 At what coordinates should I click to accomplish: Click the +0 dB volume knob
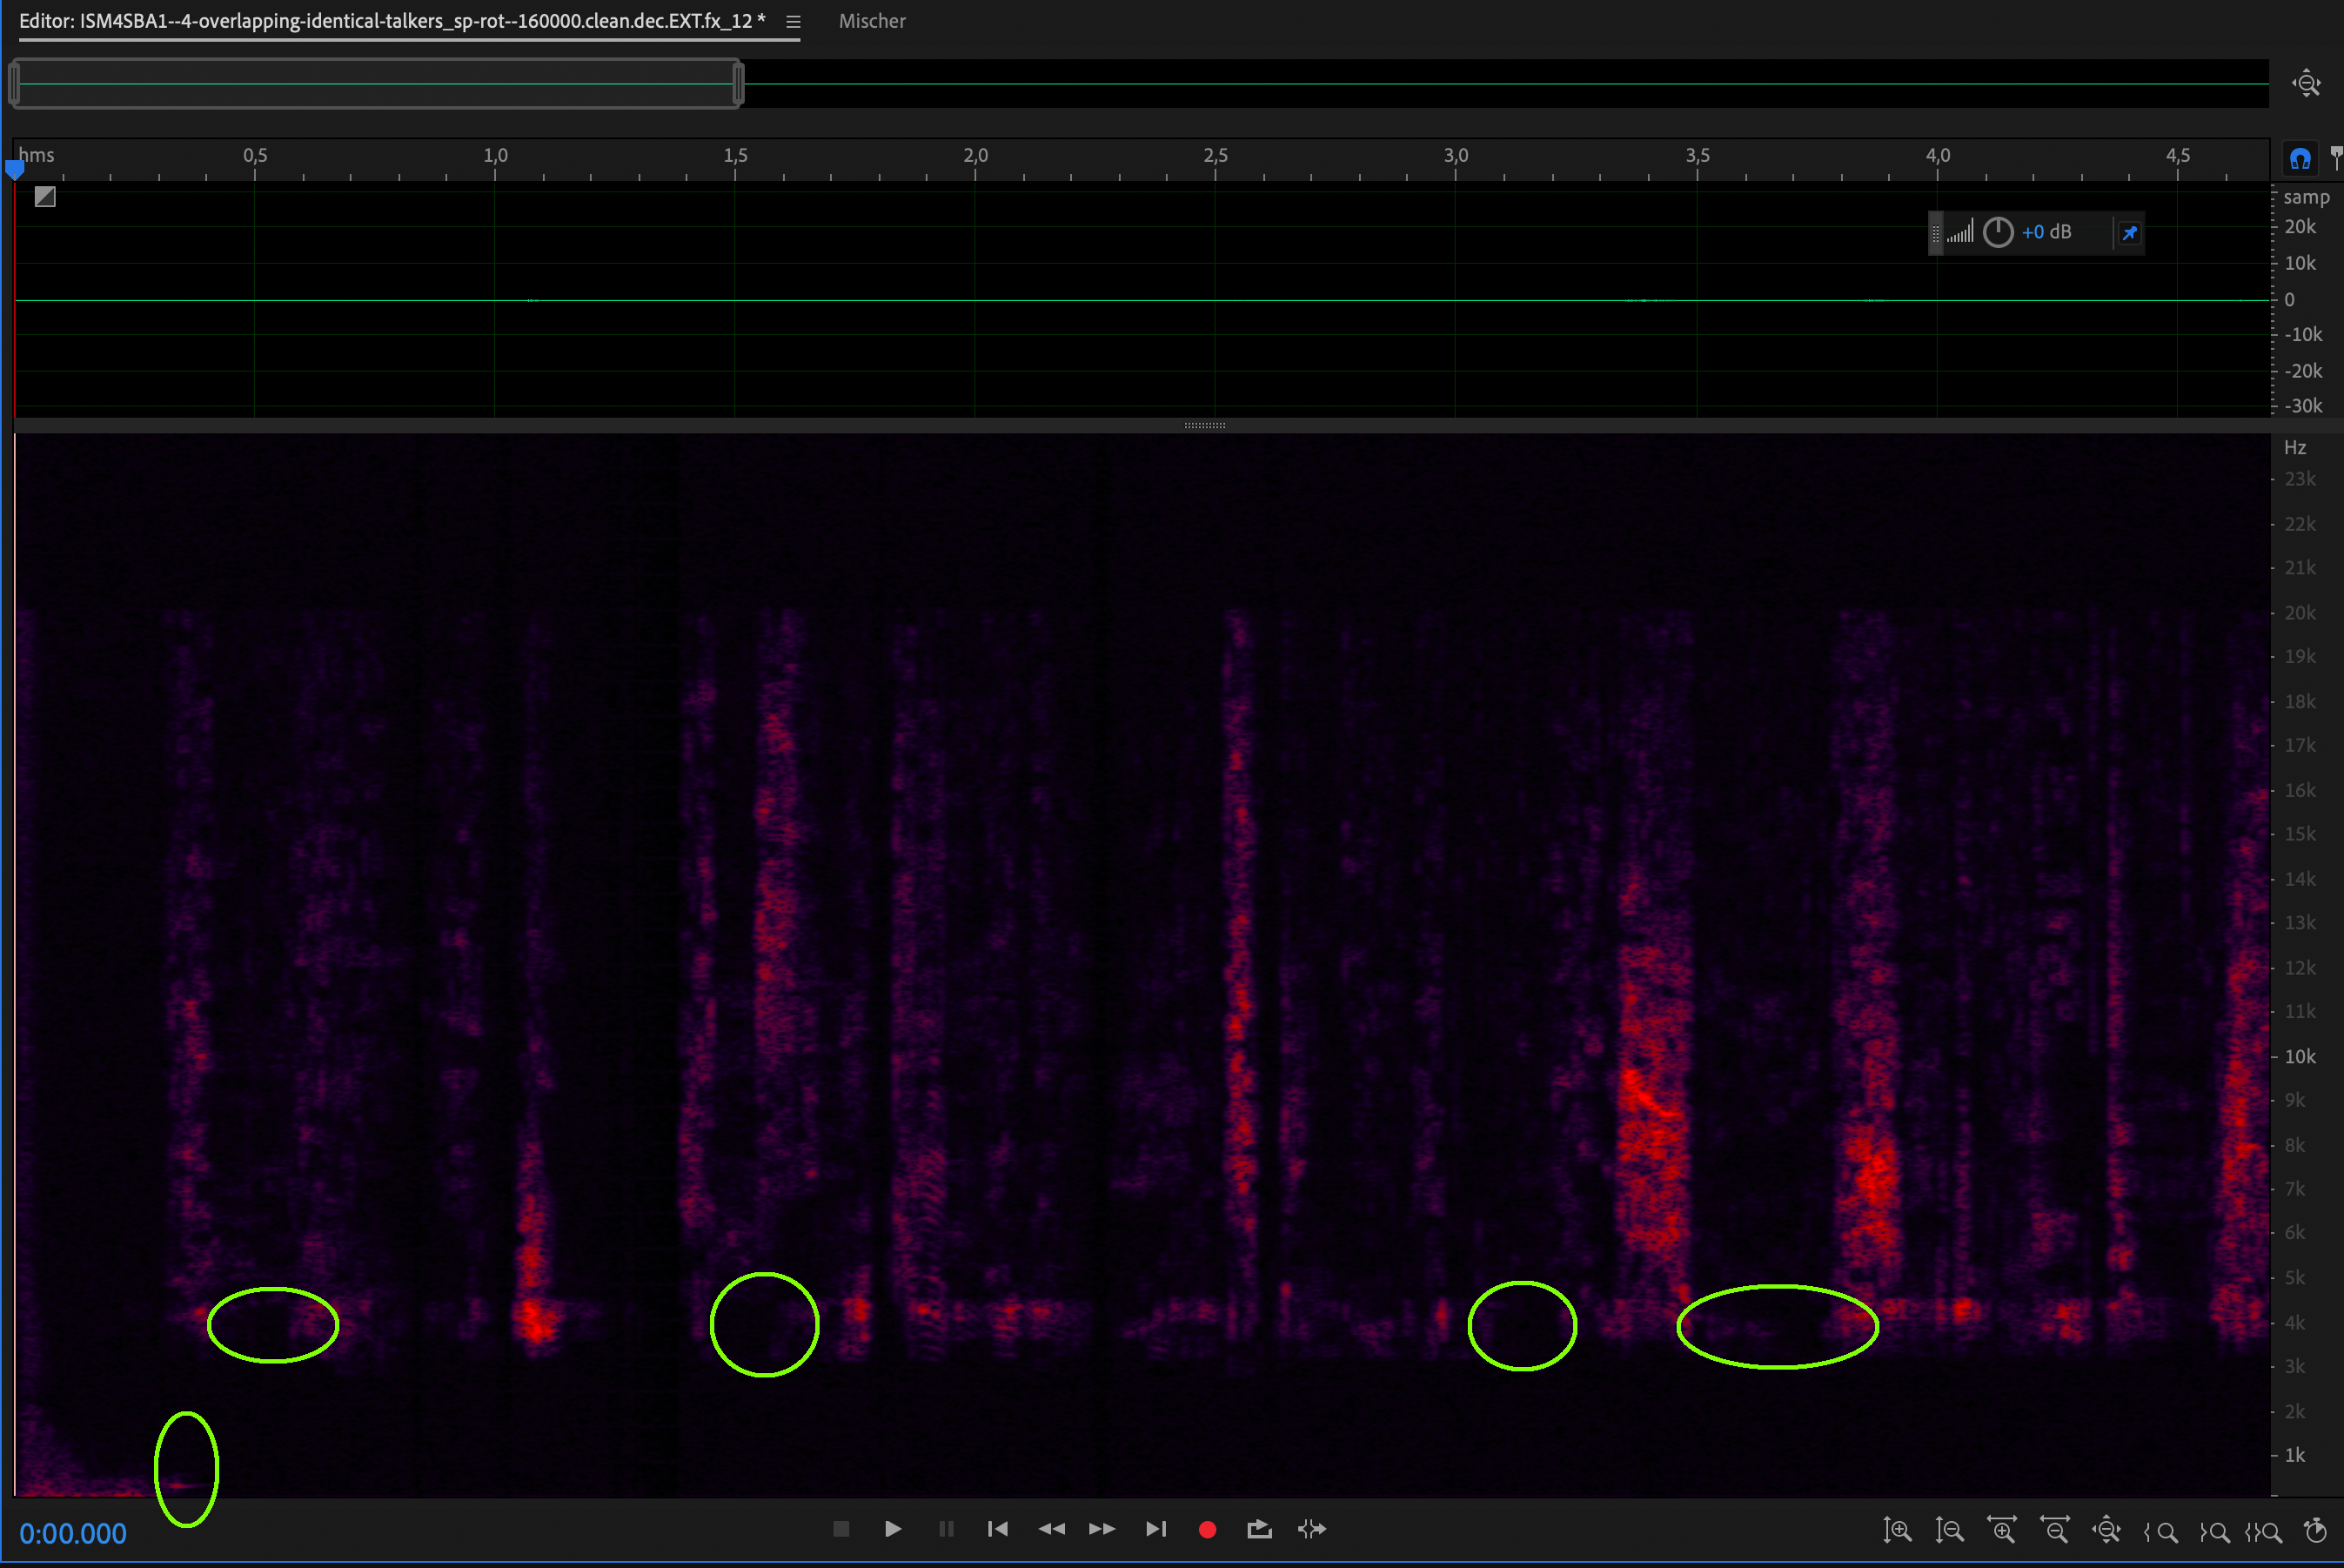click(x=1997, y=232)
